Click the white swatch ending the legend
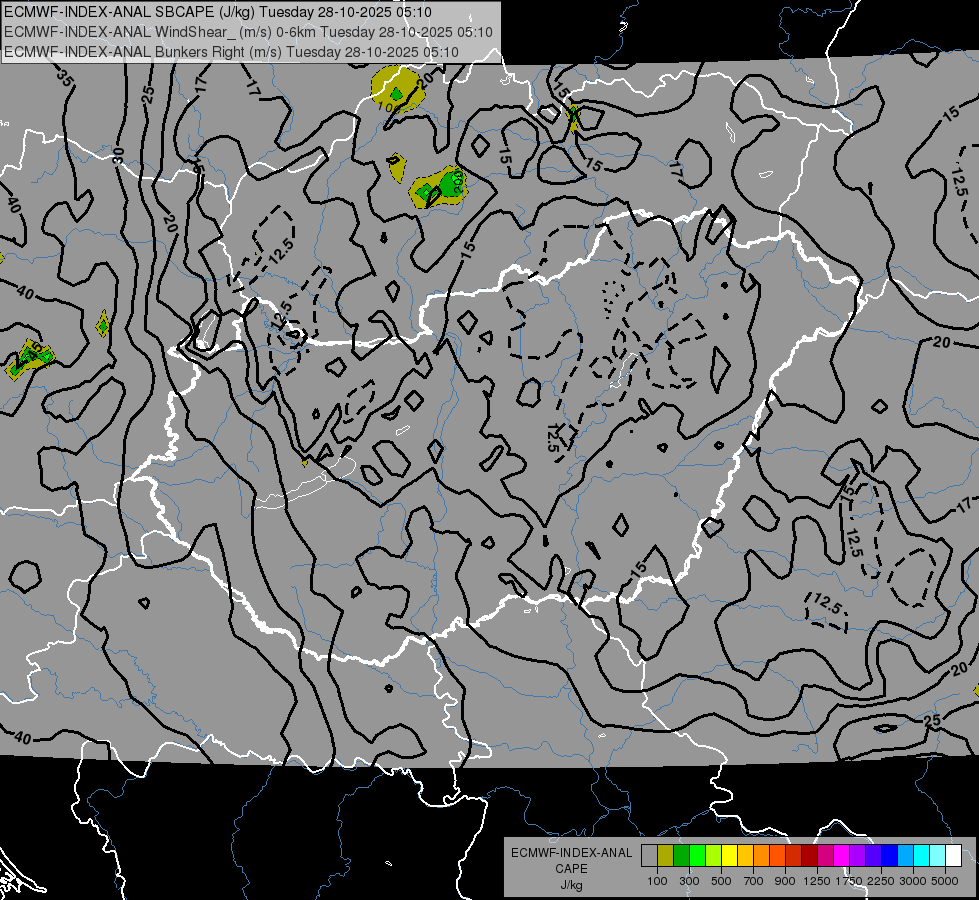 [x=953, y=856]
